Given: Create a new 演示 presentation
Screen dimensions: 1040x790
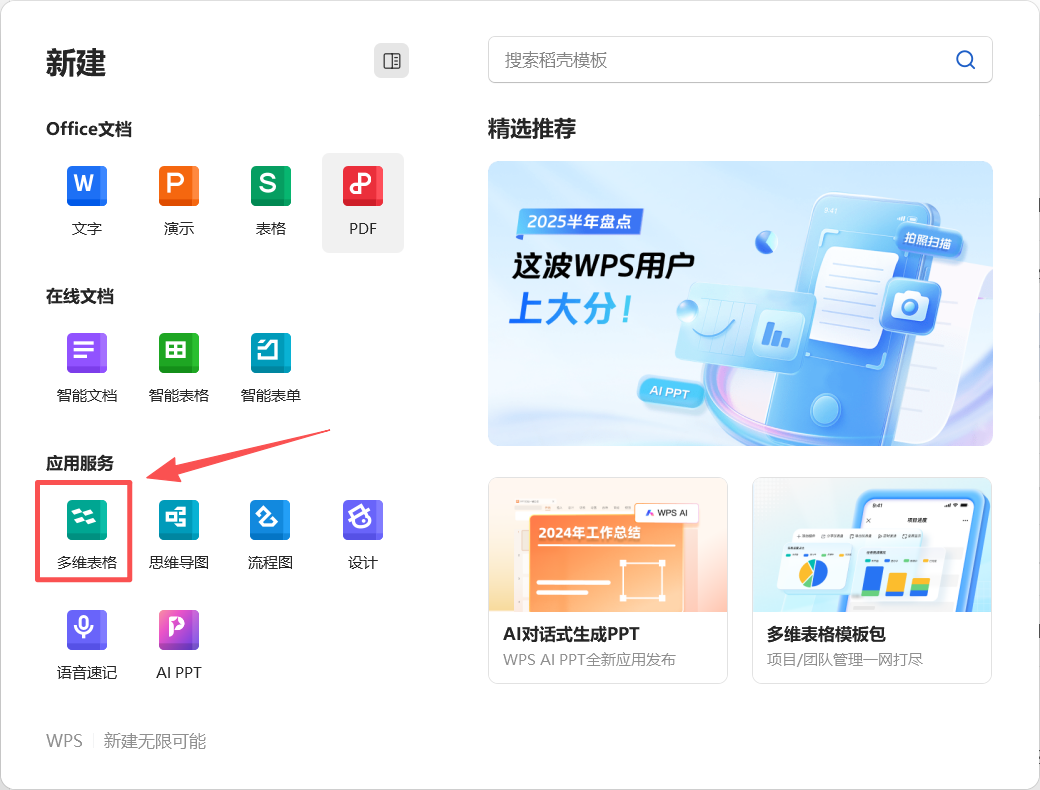Looking at the screenshot, I should [179, 186].
